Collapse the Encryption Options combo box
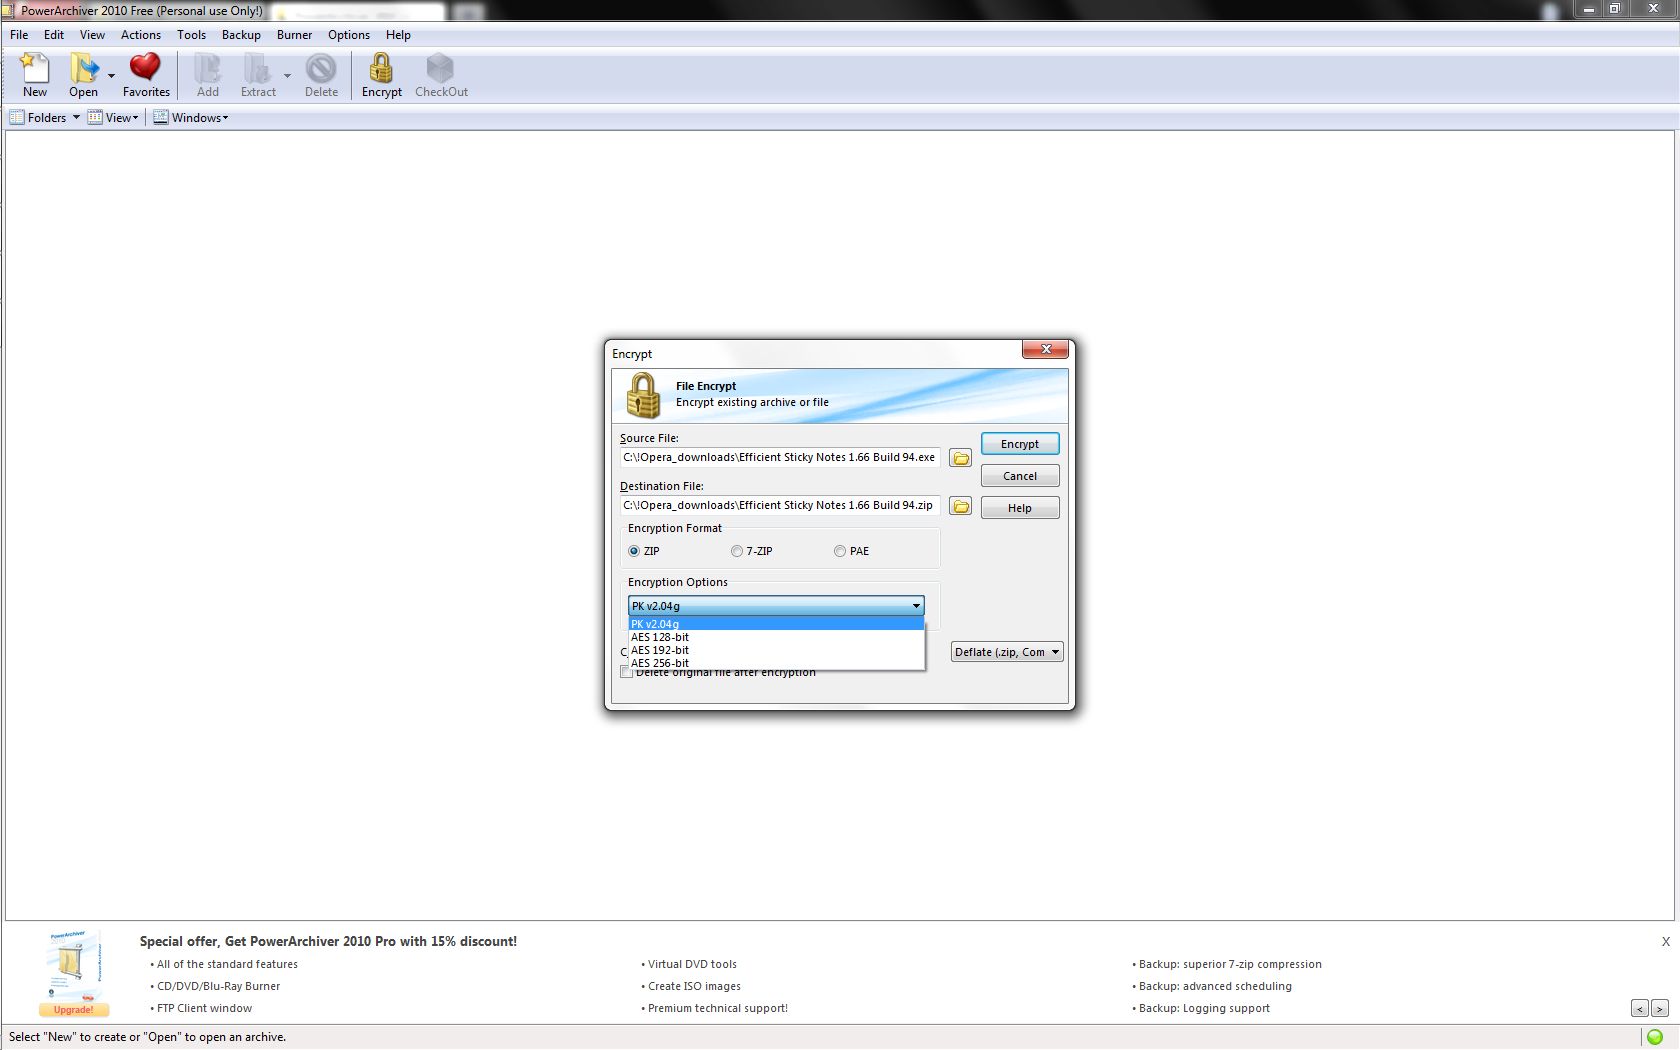The image size is (1680, 1050). click(776, 606)
